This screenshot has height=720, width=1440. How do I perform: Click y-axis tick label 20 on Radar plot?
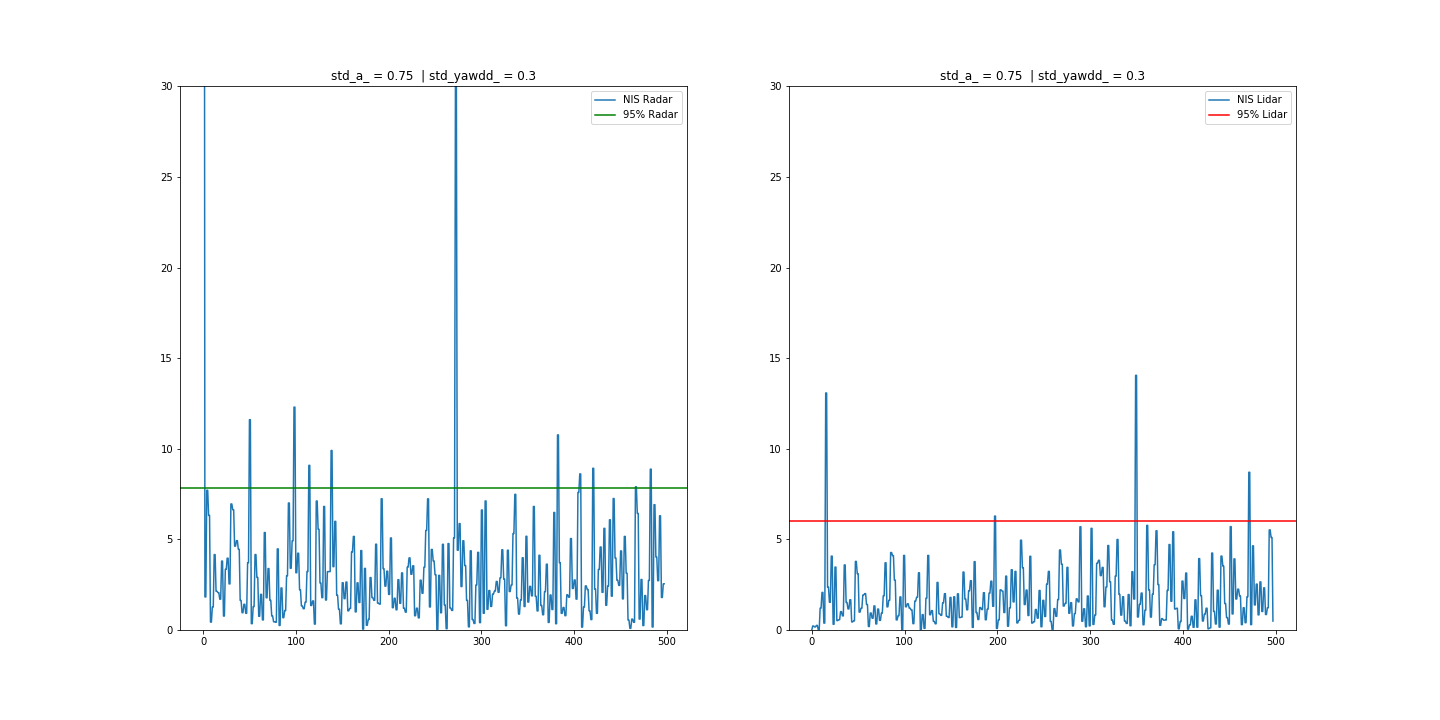coord(167,268)
